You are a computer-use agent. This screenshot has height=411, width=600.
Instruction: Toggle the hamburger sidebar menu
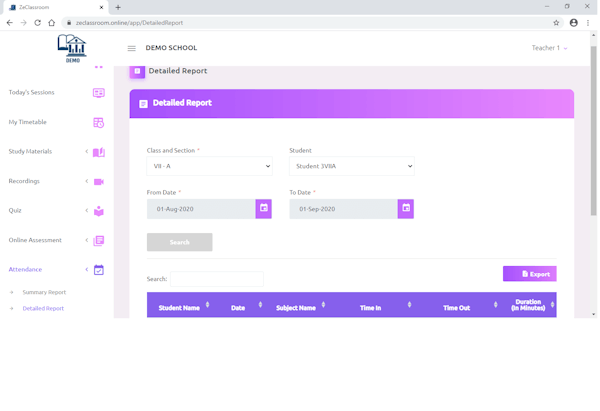coord(132,48)
